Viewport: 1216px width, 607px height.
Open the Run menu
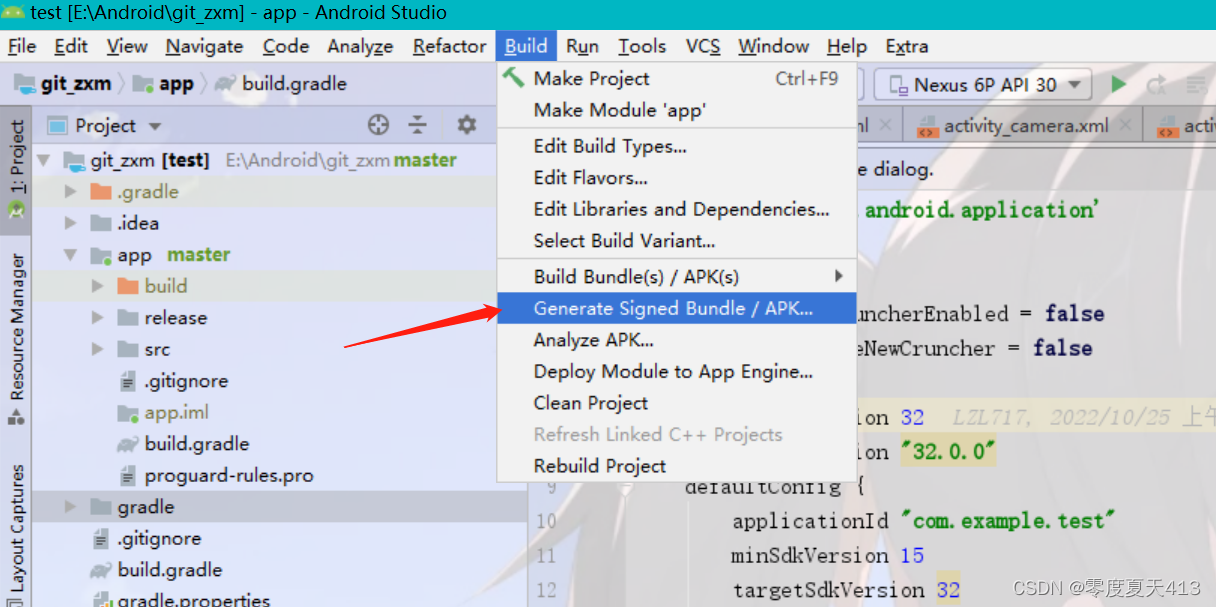click(582, 46)
